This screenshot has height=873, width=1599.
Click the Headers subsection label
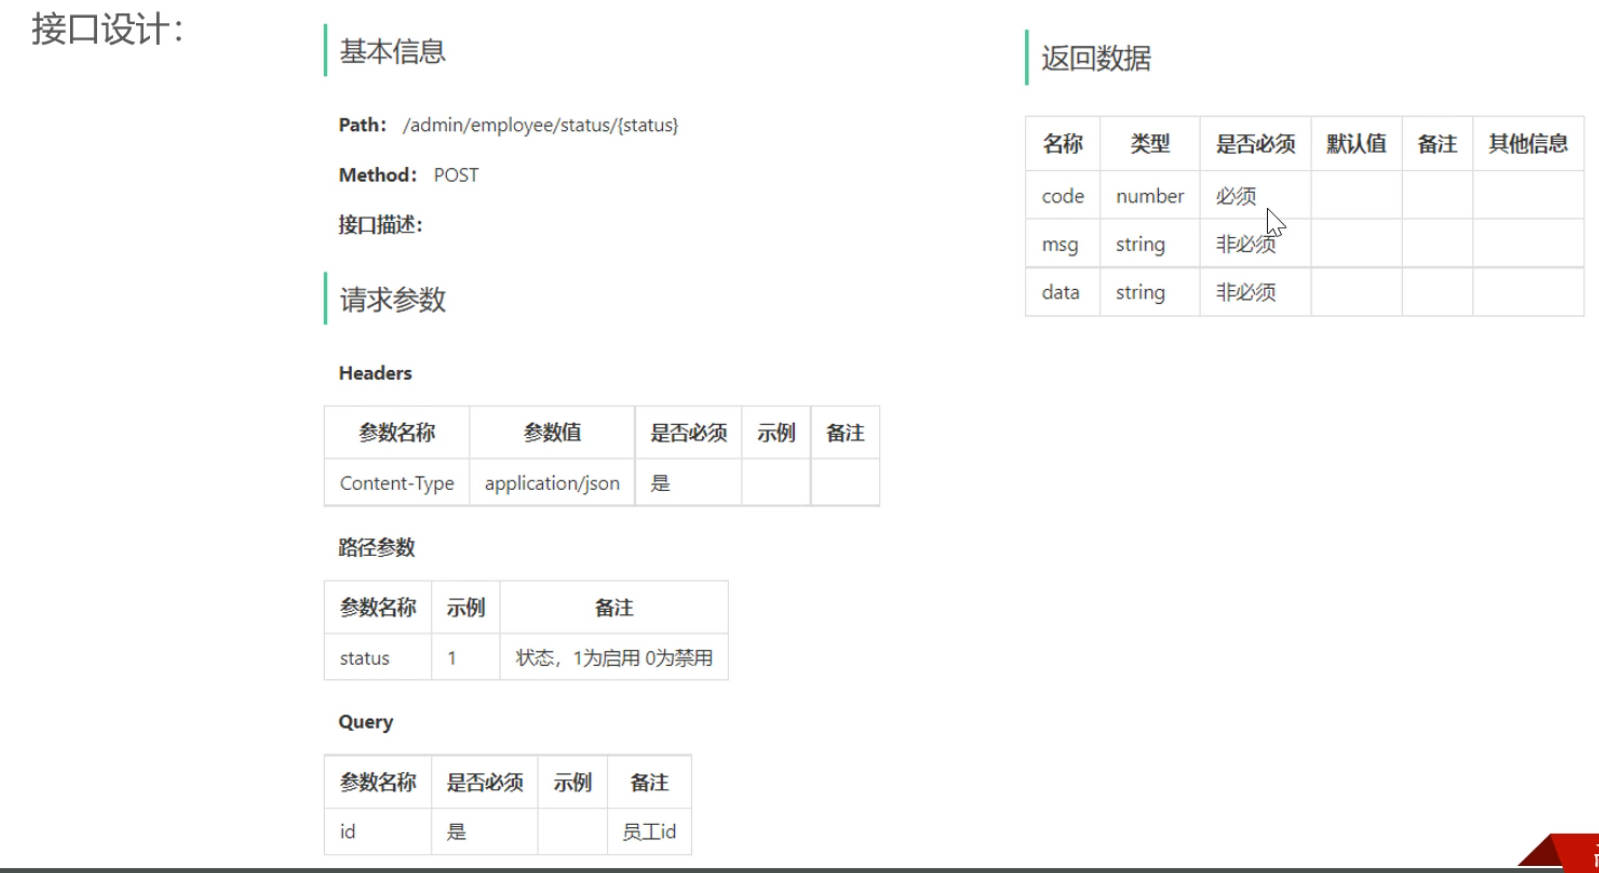coord(375,373)
